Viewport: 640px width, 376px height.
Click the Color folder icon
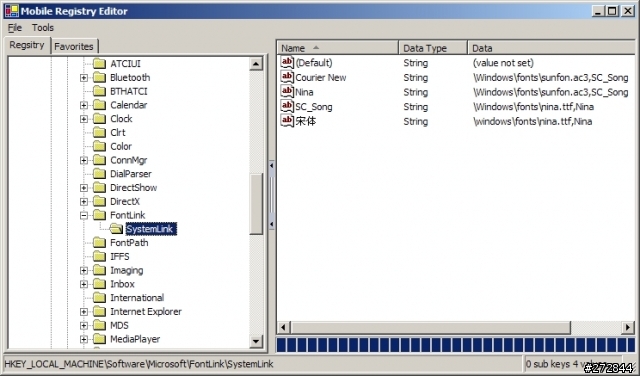(x=99, y=146)
